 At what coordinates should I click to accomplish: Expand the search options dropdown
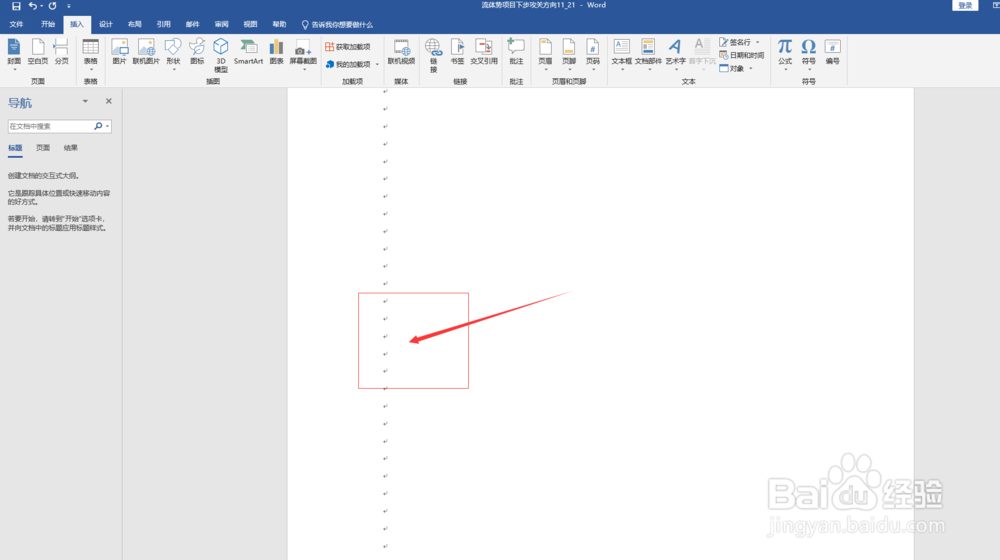[x=108, y=126]
